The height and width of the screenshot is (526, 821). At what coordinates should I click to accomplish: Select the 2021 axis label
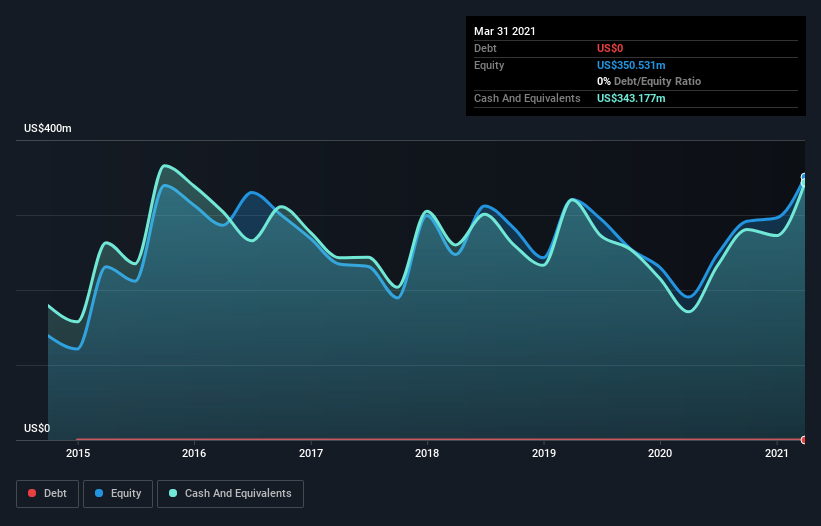[x=776, y=453]
